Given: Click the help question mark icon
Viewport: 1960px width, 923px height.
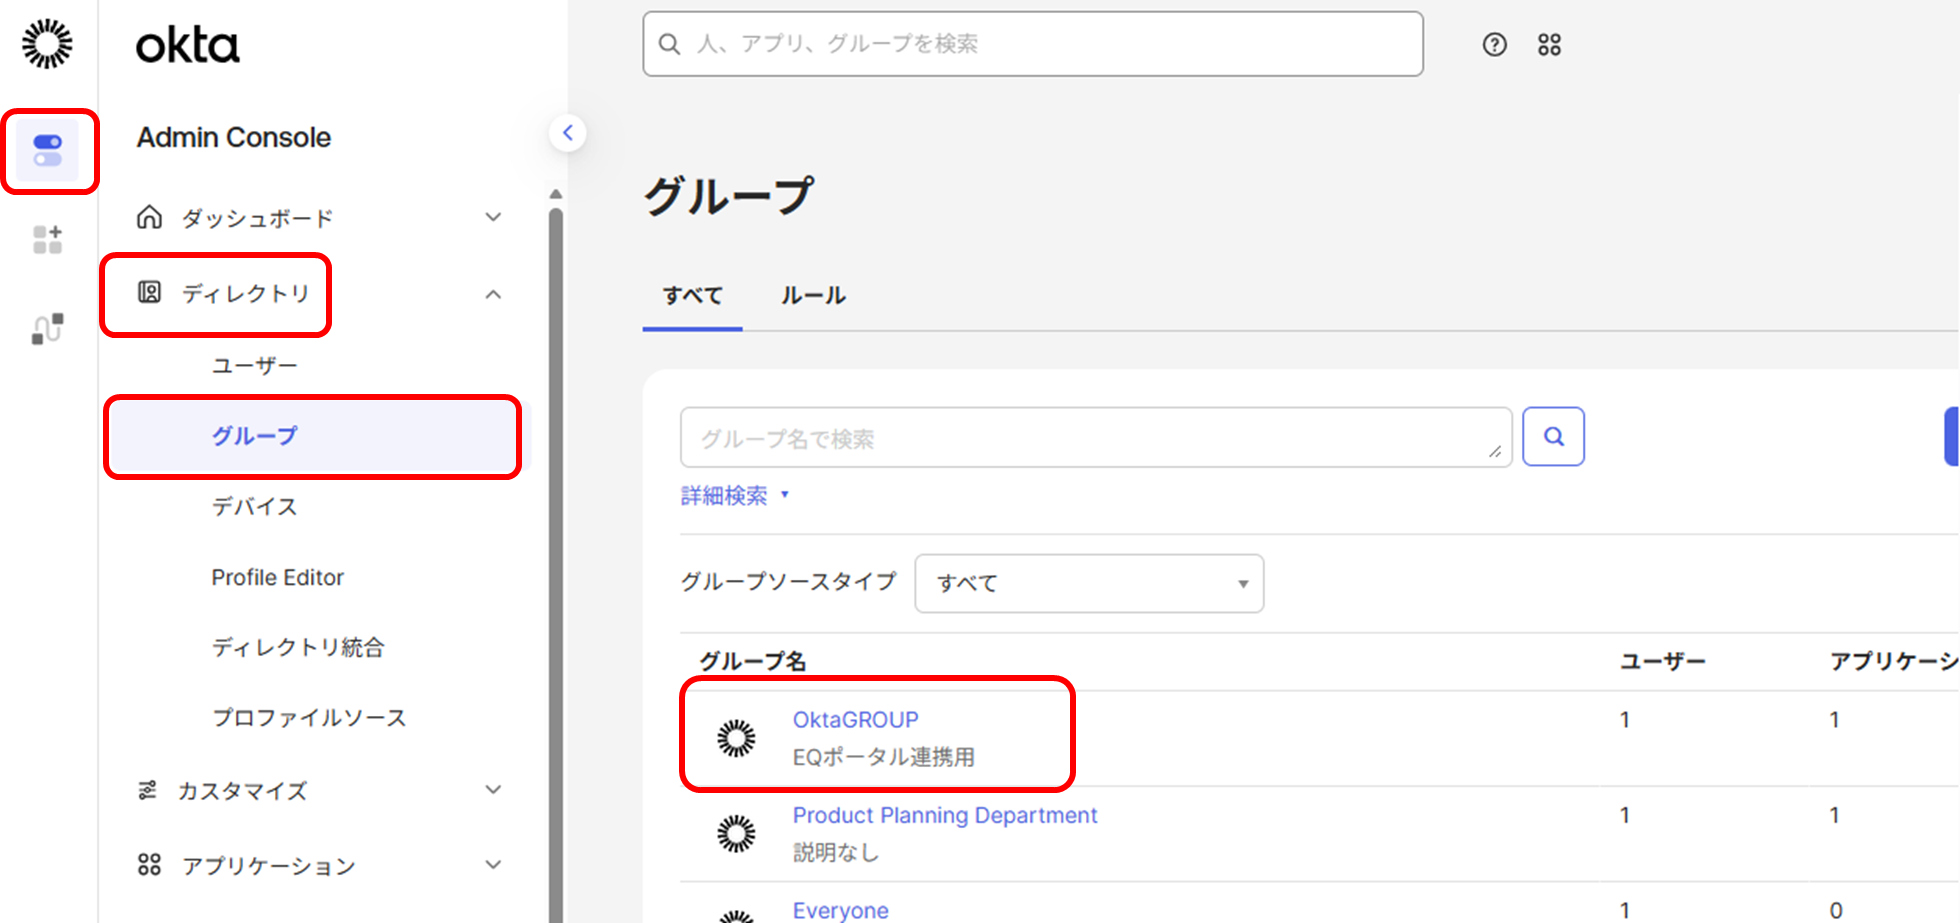Looking at the screenshot, I should pyautogui.click(x=1494, y=44).
